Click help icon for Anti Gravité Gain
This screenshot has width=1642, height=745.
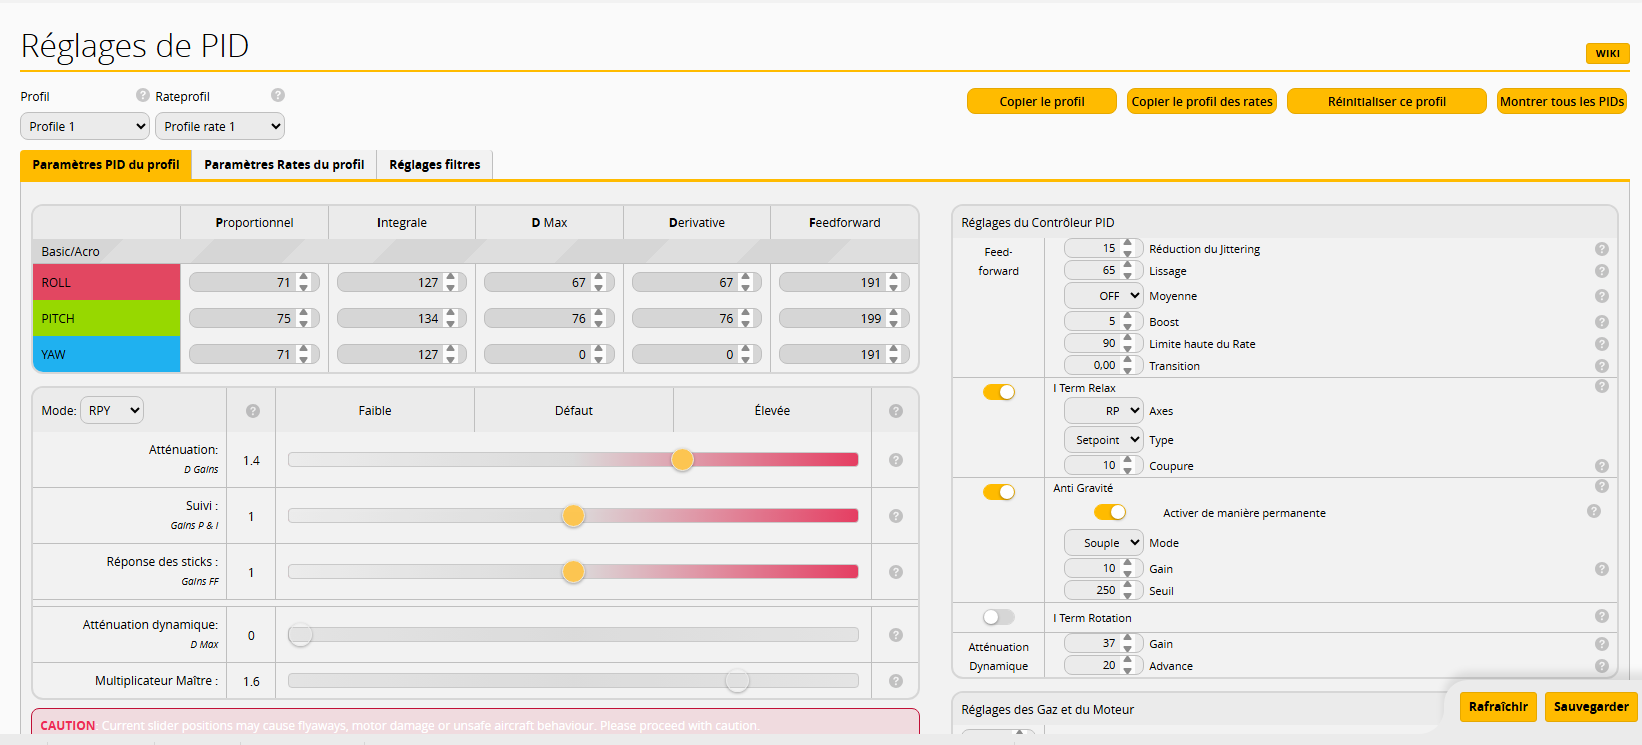[x=1601, y=569]
